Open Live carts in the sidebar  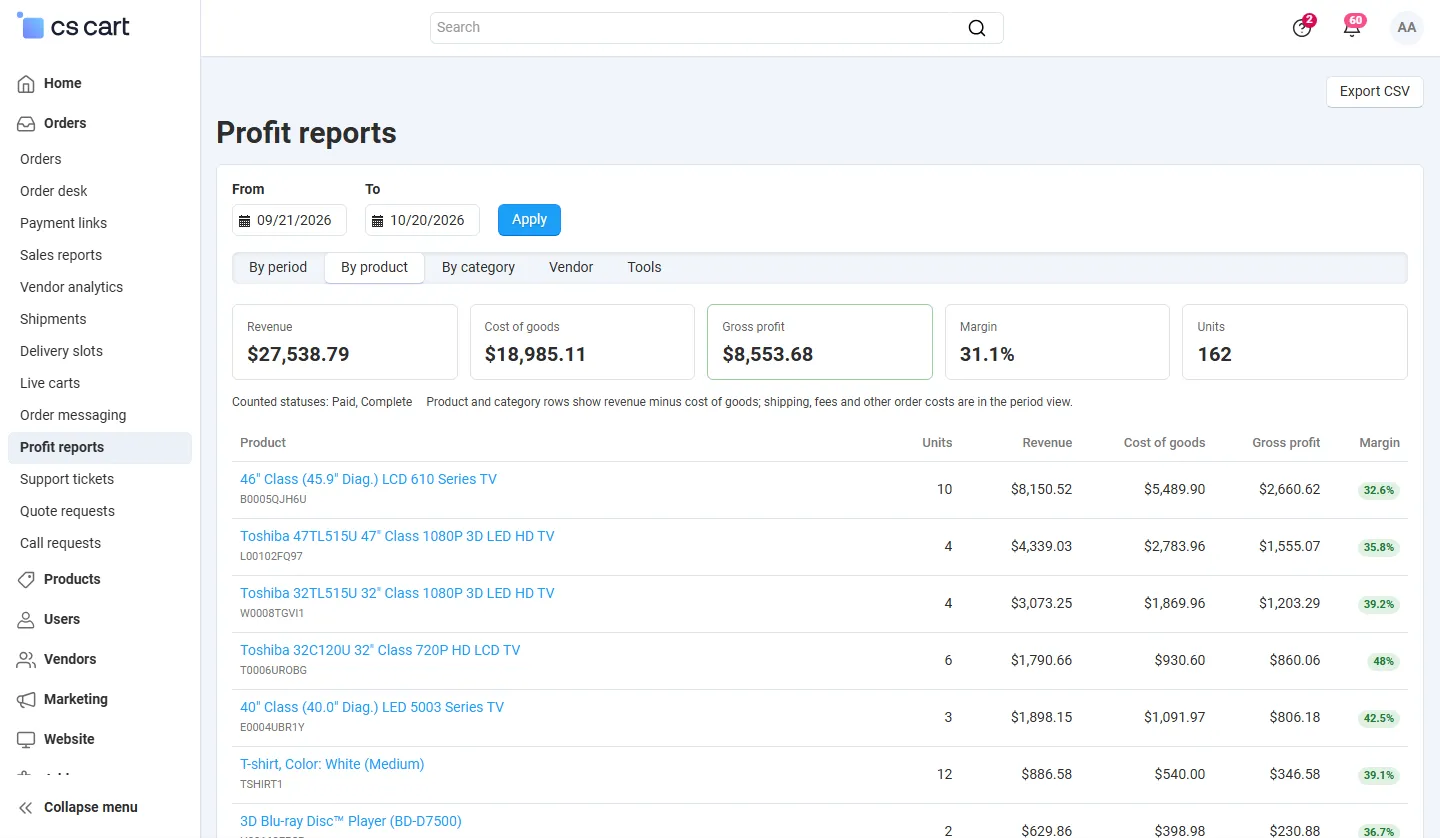(x=50, y=383)
